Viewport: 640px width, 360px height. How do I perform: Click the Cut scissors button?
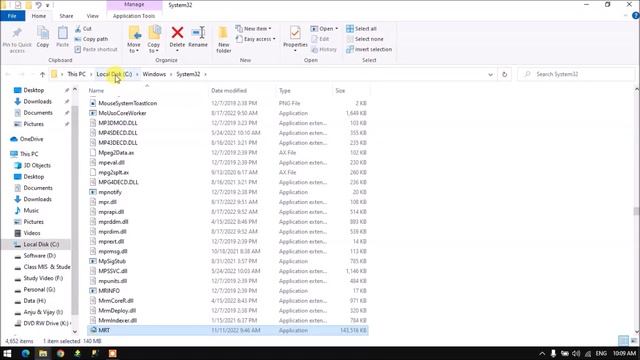click(x=83, y=29)
